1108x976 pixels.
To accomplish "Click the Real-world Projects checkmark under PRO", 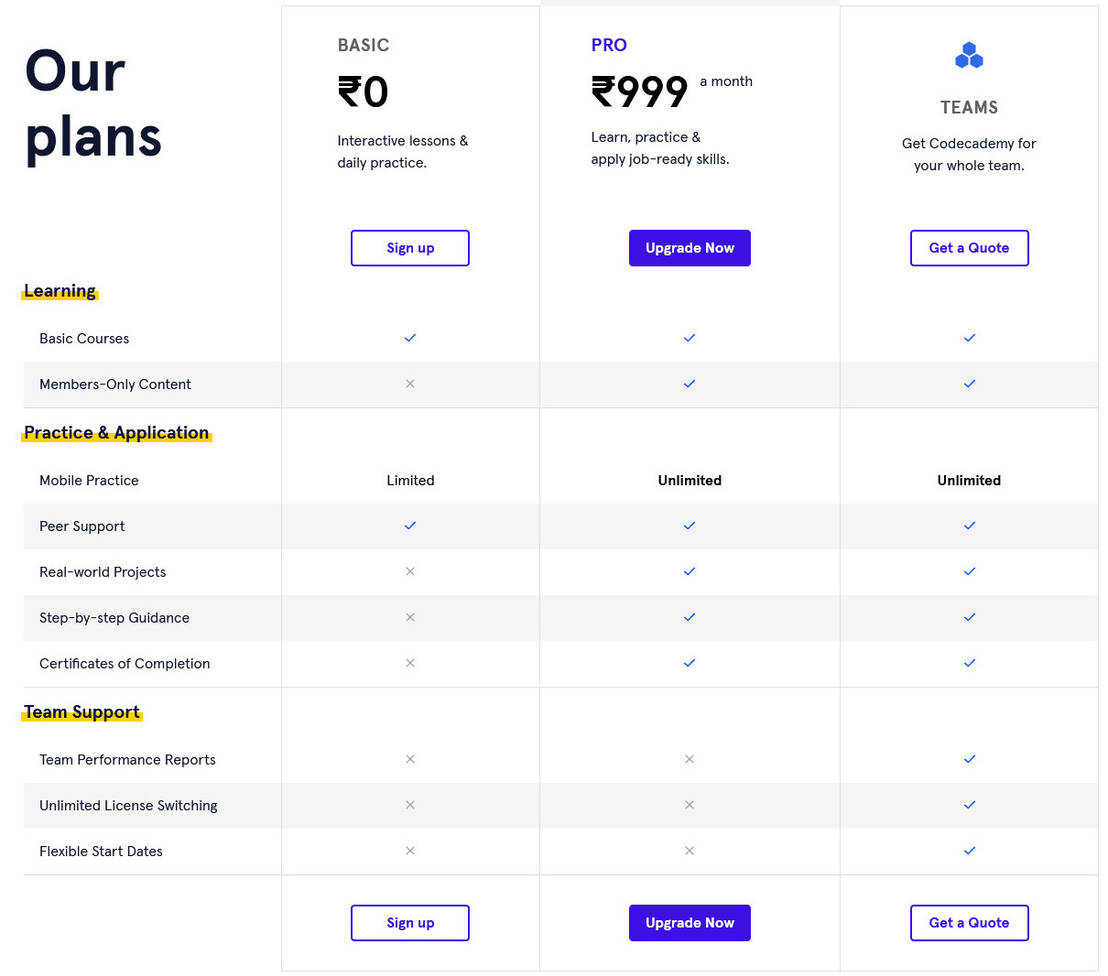I will [689, 571].
